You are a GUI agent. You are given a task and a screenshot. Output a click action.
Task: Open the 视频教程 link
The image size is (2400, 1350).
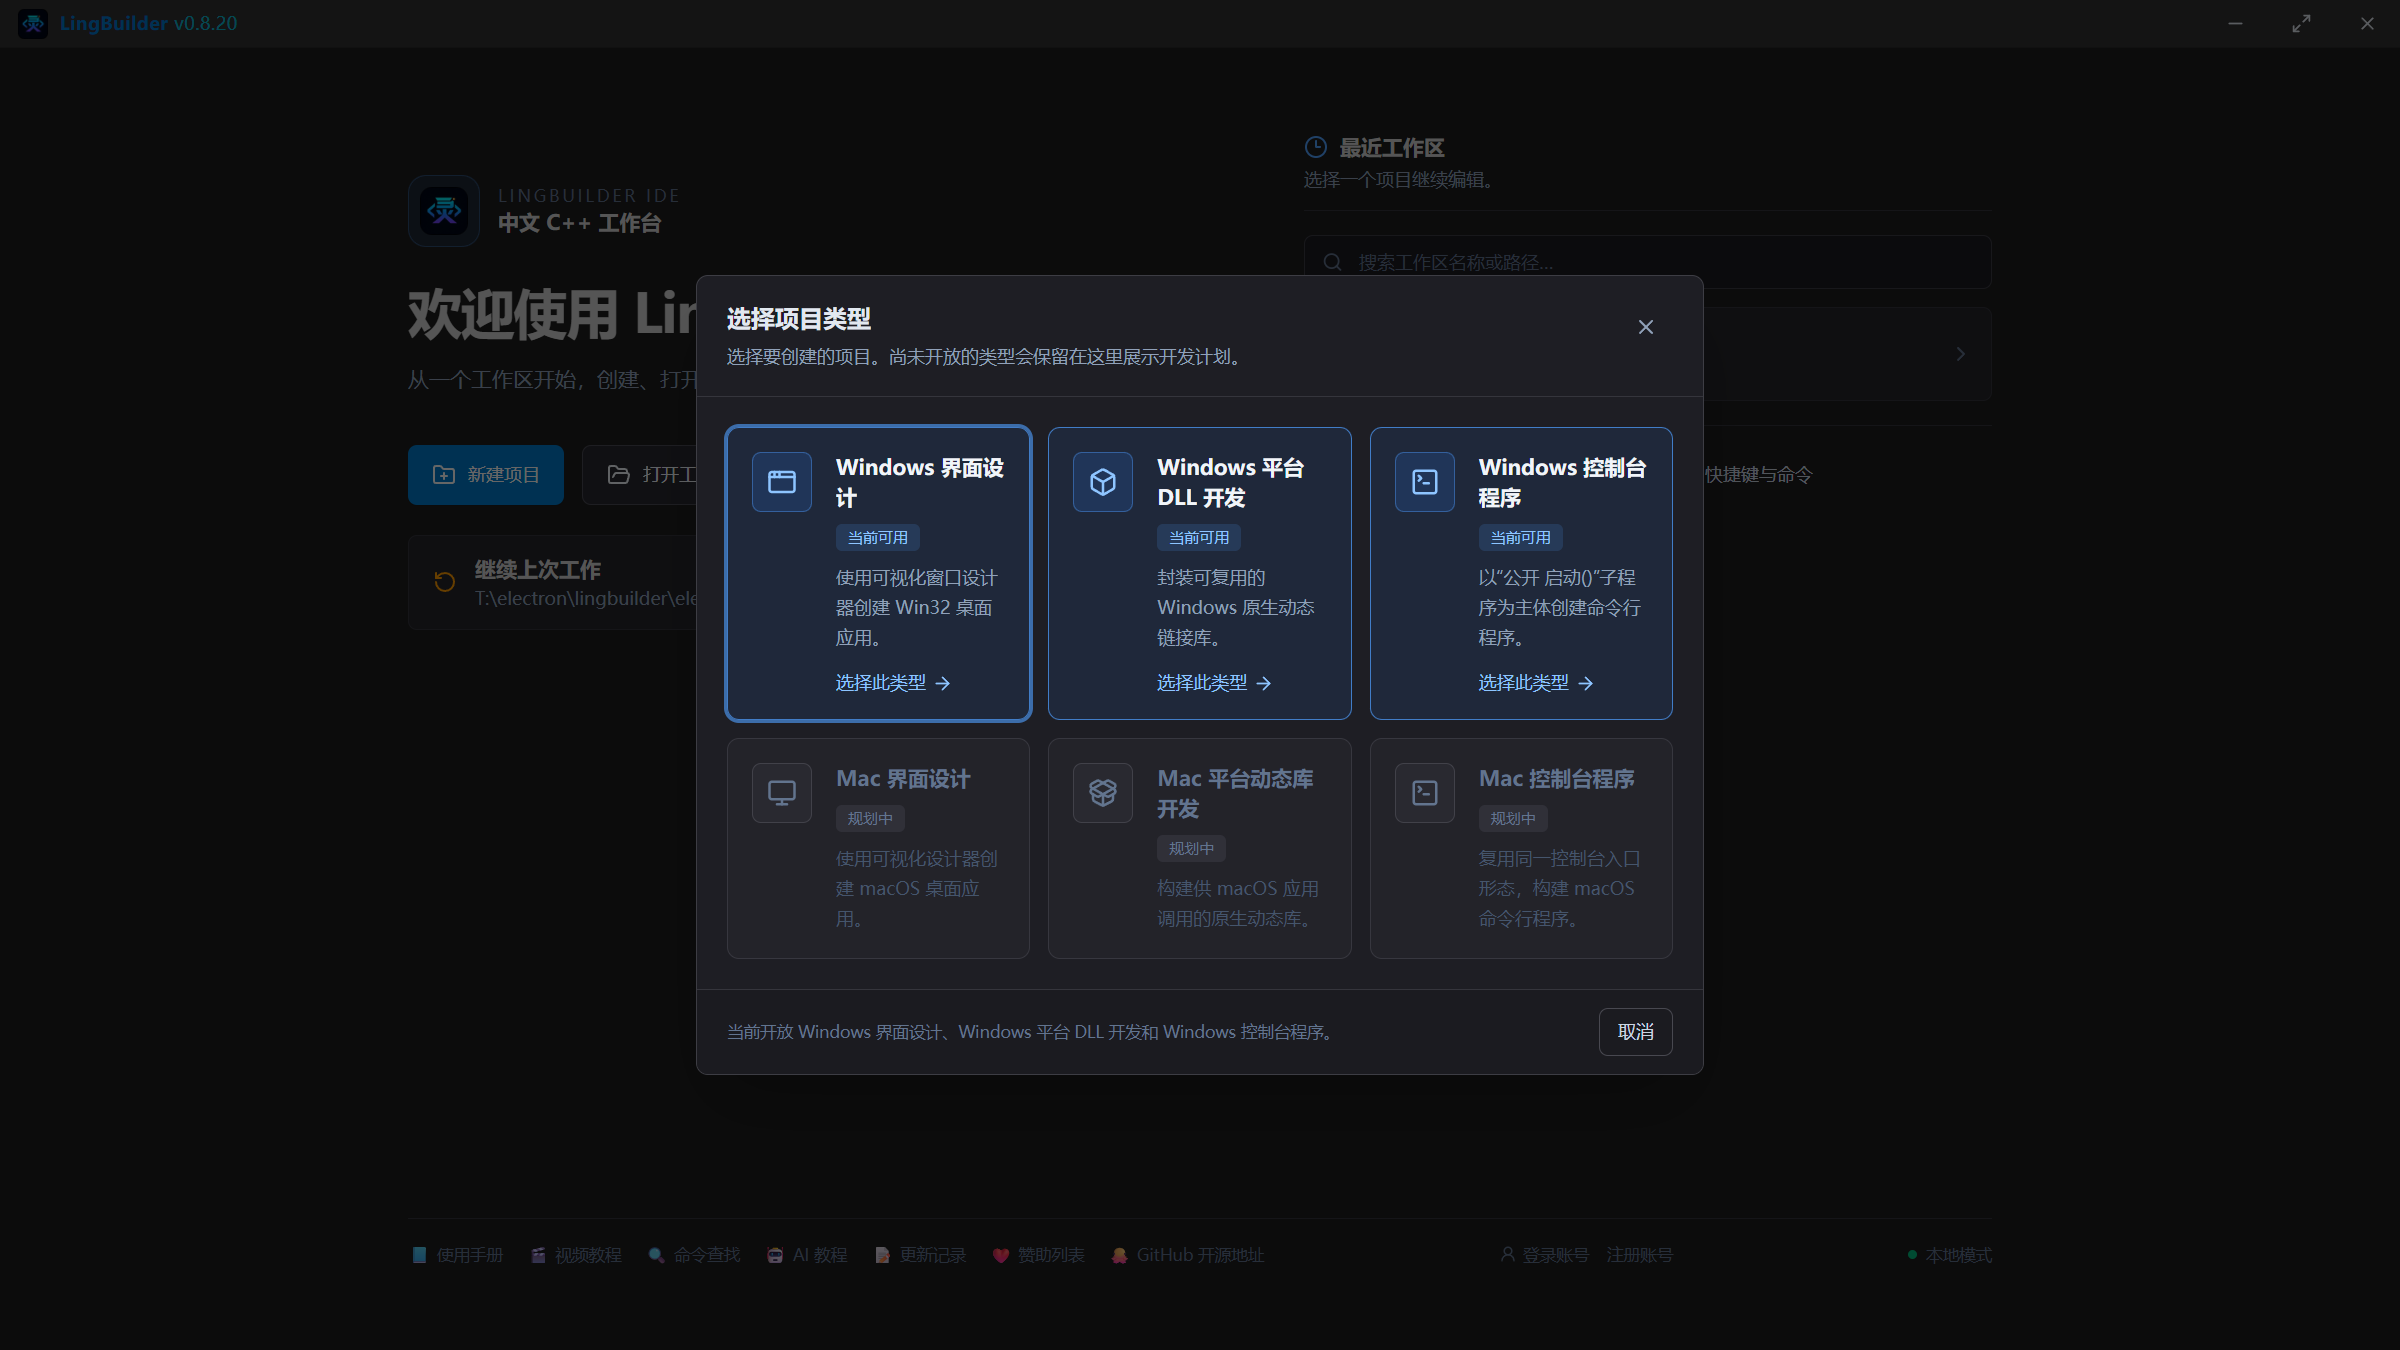[576, 1255]
